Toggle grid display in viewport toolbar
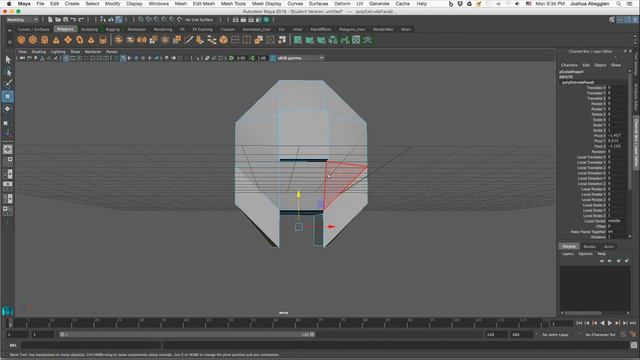The width and height of the screenshot is (640, 360). coord(66,58)
